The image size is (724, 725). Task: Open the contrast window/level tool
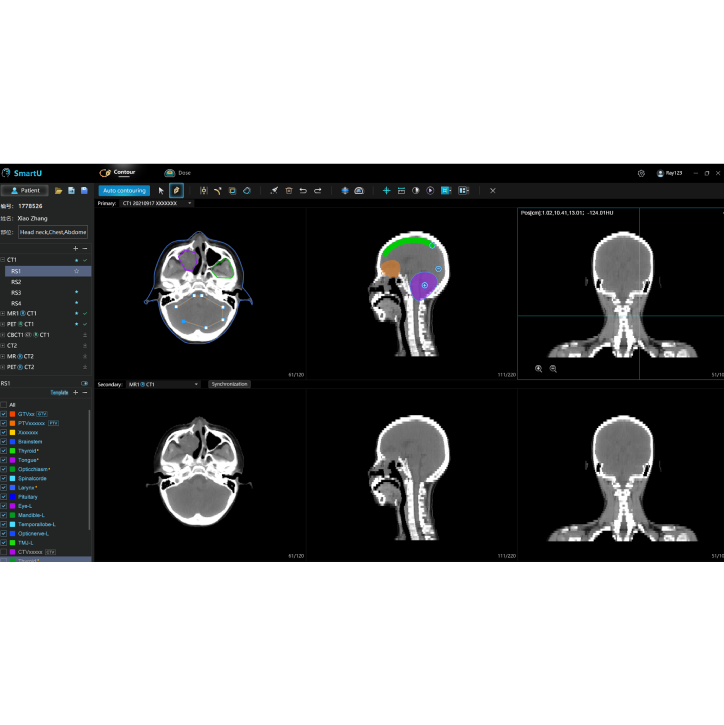[416, 190]
